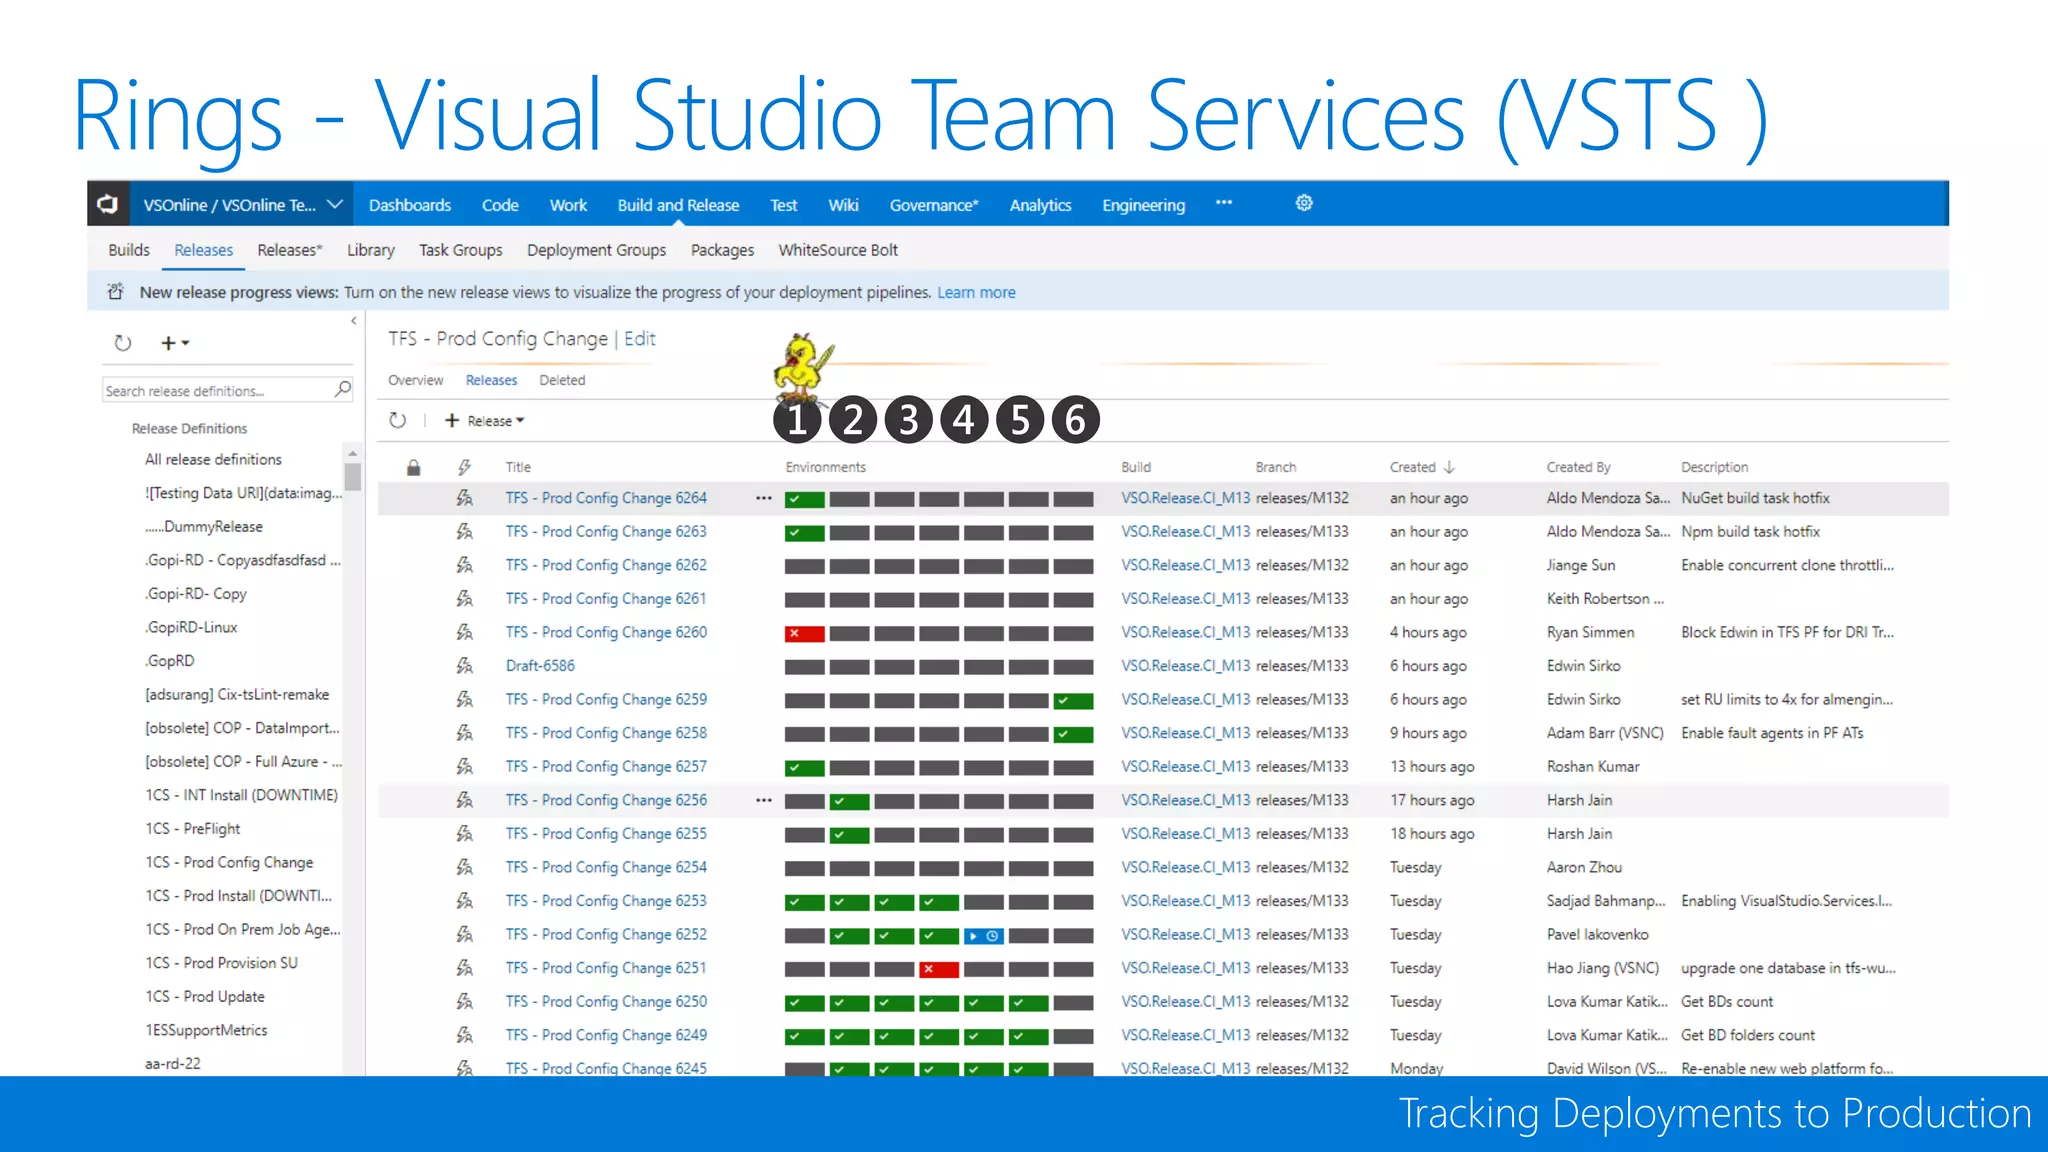Open ellipsis menu for Prod Config Change 6264
Image resolution: width=2048 pixels, height=1152 pixels.
tap(764, 498)
